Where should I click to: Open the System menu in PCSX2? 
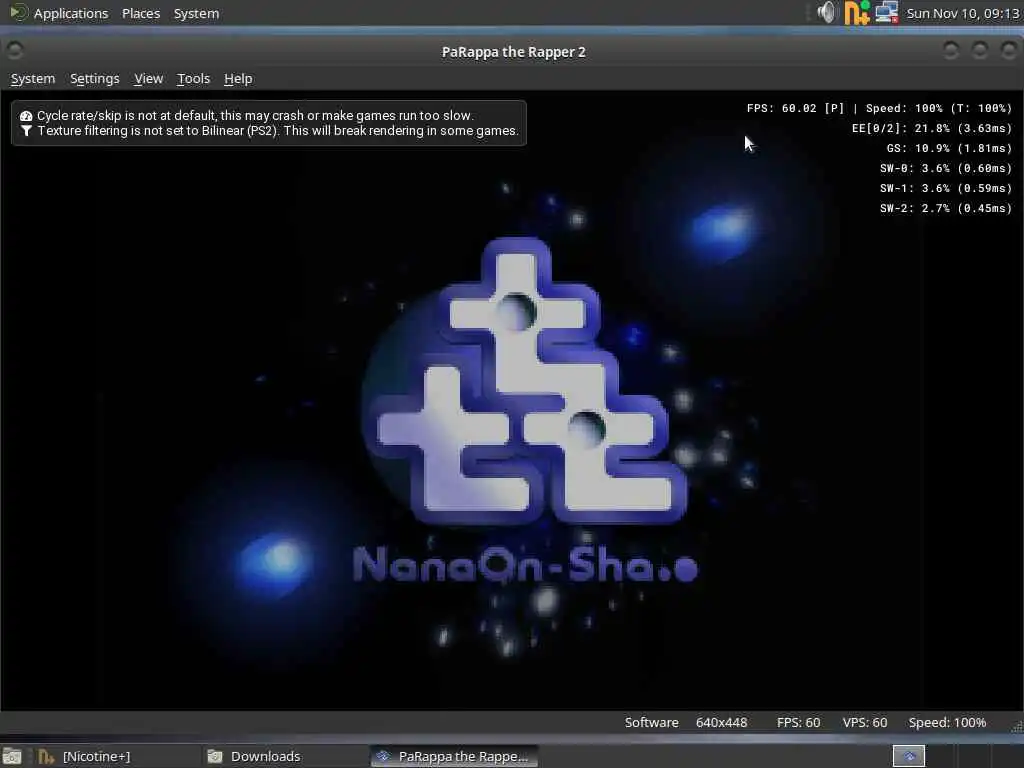coord(33,79)
